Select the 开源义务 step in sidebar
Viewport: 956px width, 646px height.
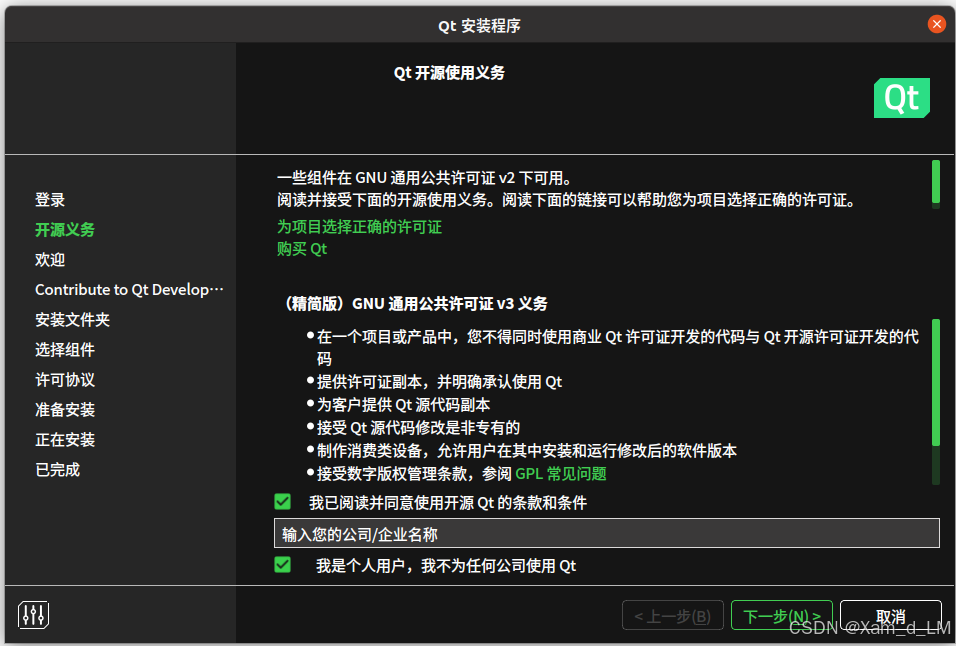pos(65,230)
